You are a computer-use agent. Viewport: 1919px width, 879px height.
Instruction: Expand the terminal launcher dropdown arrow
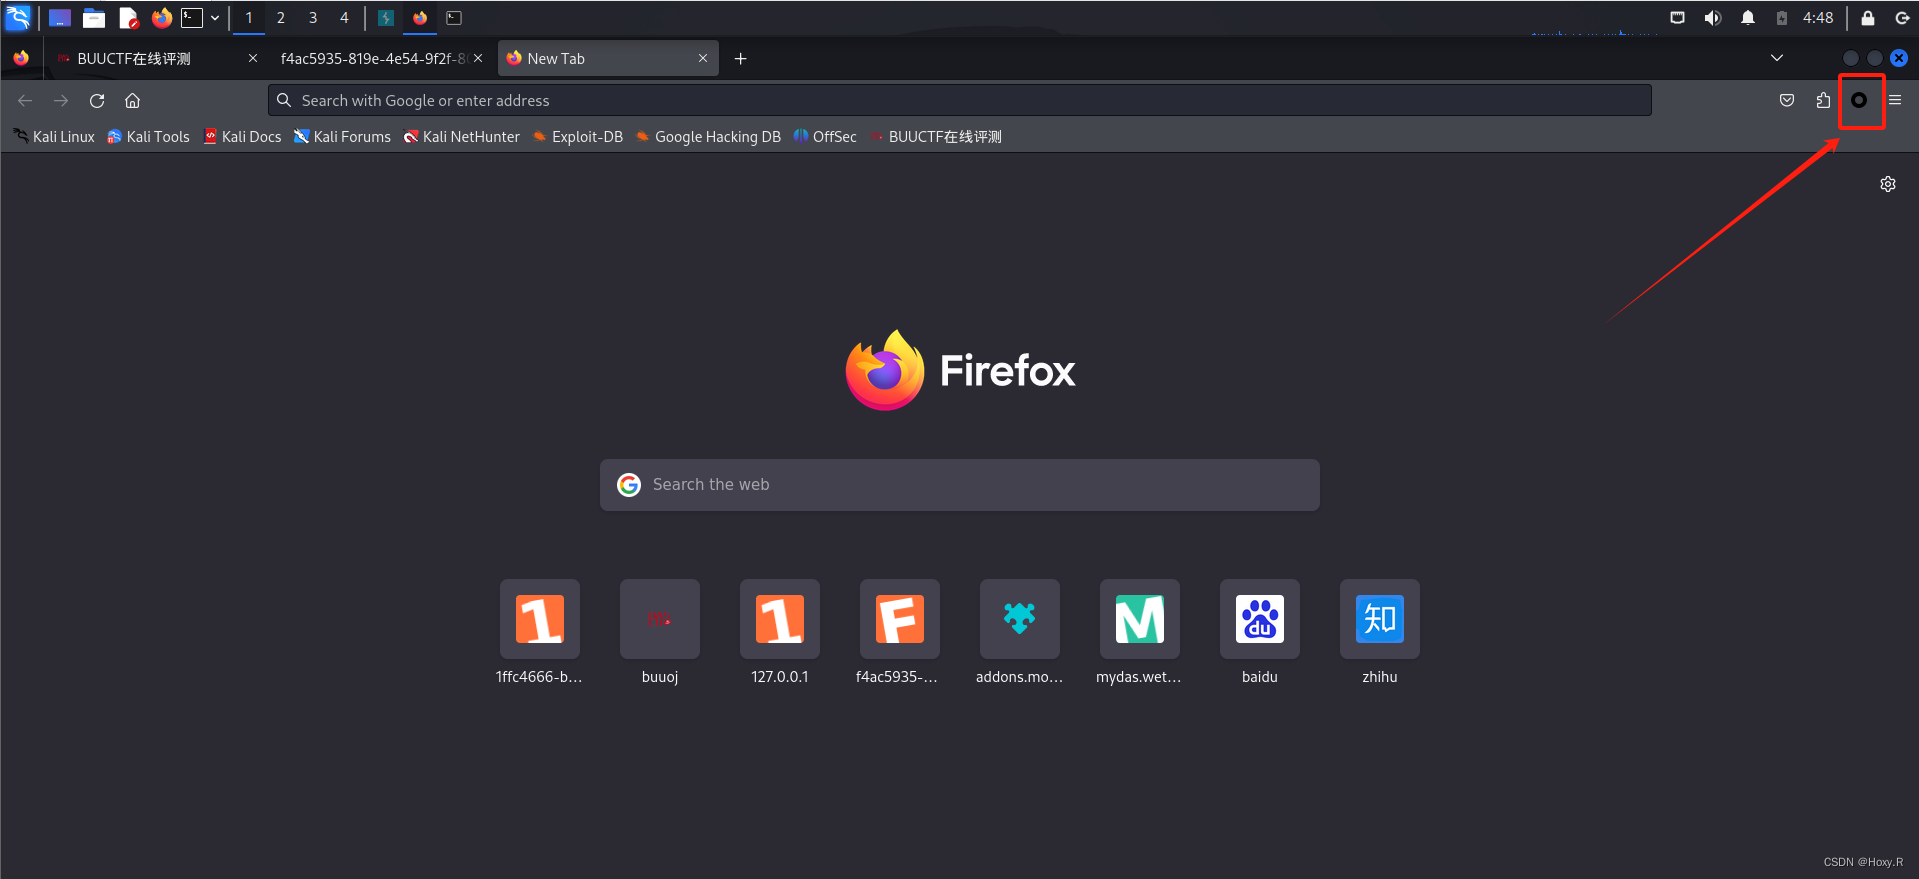(x=215, y=18)
